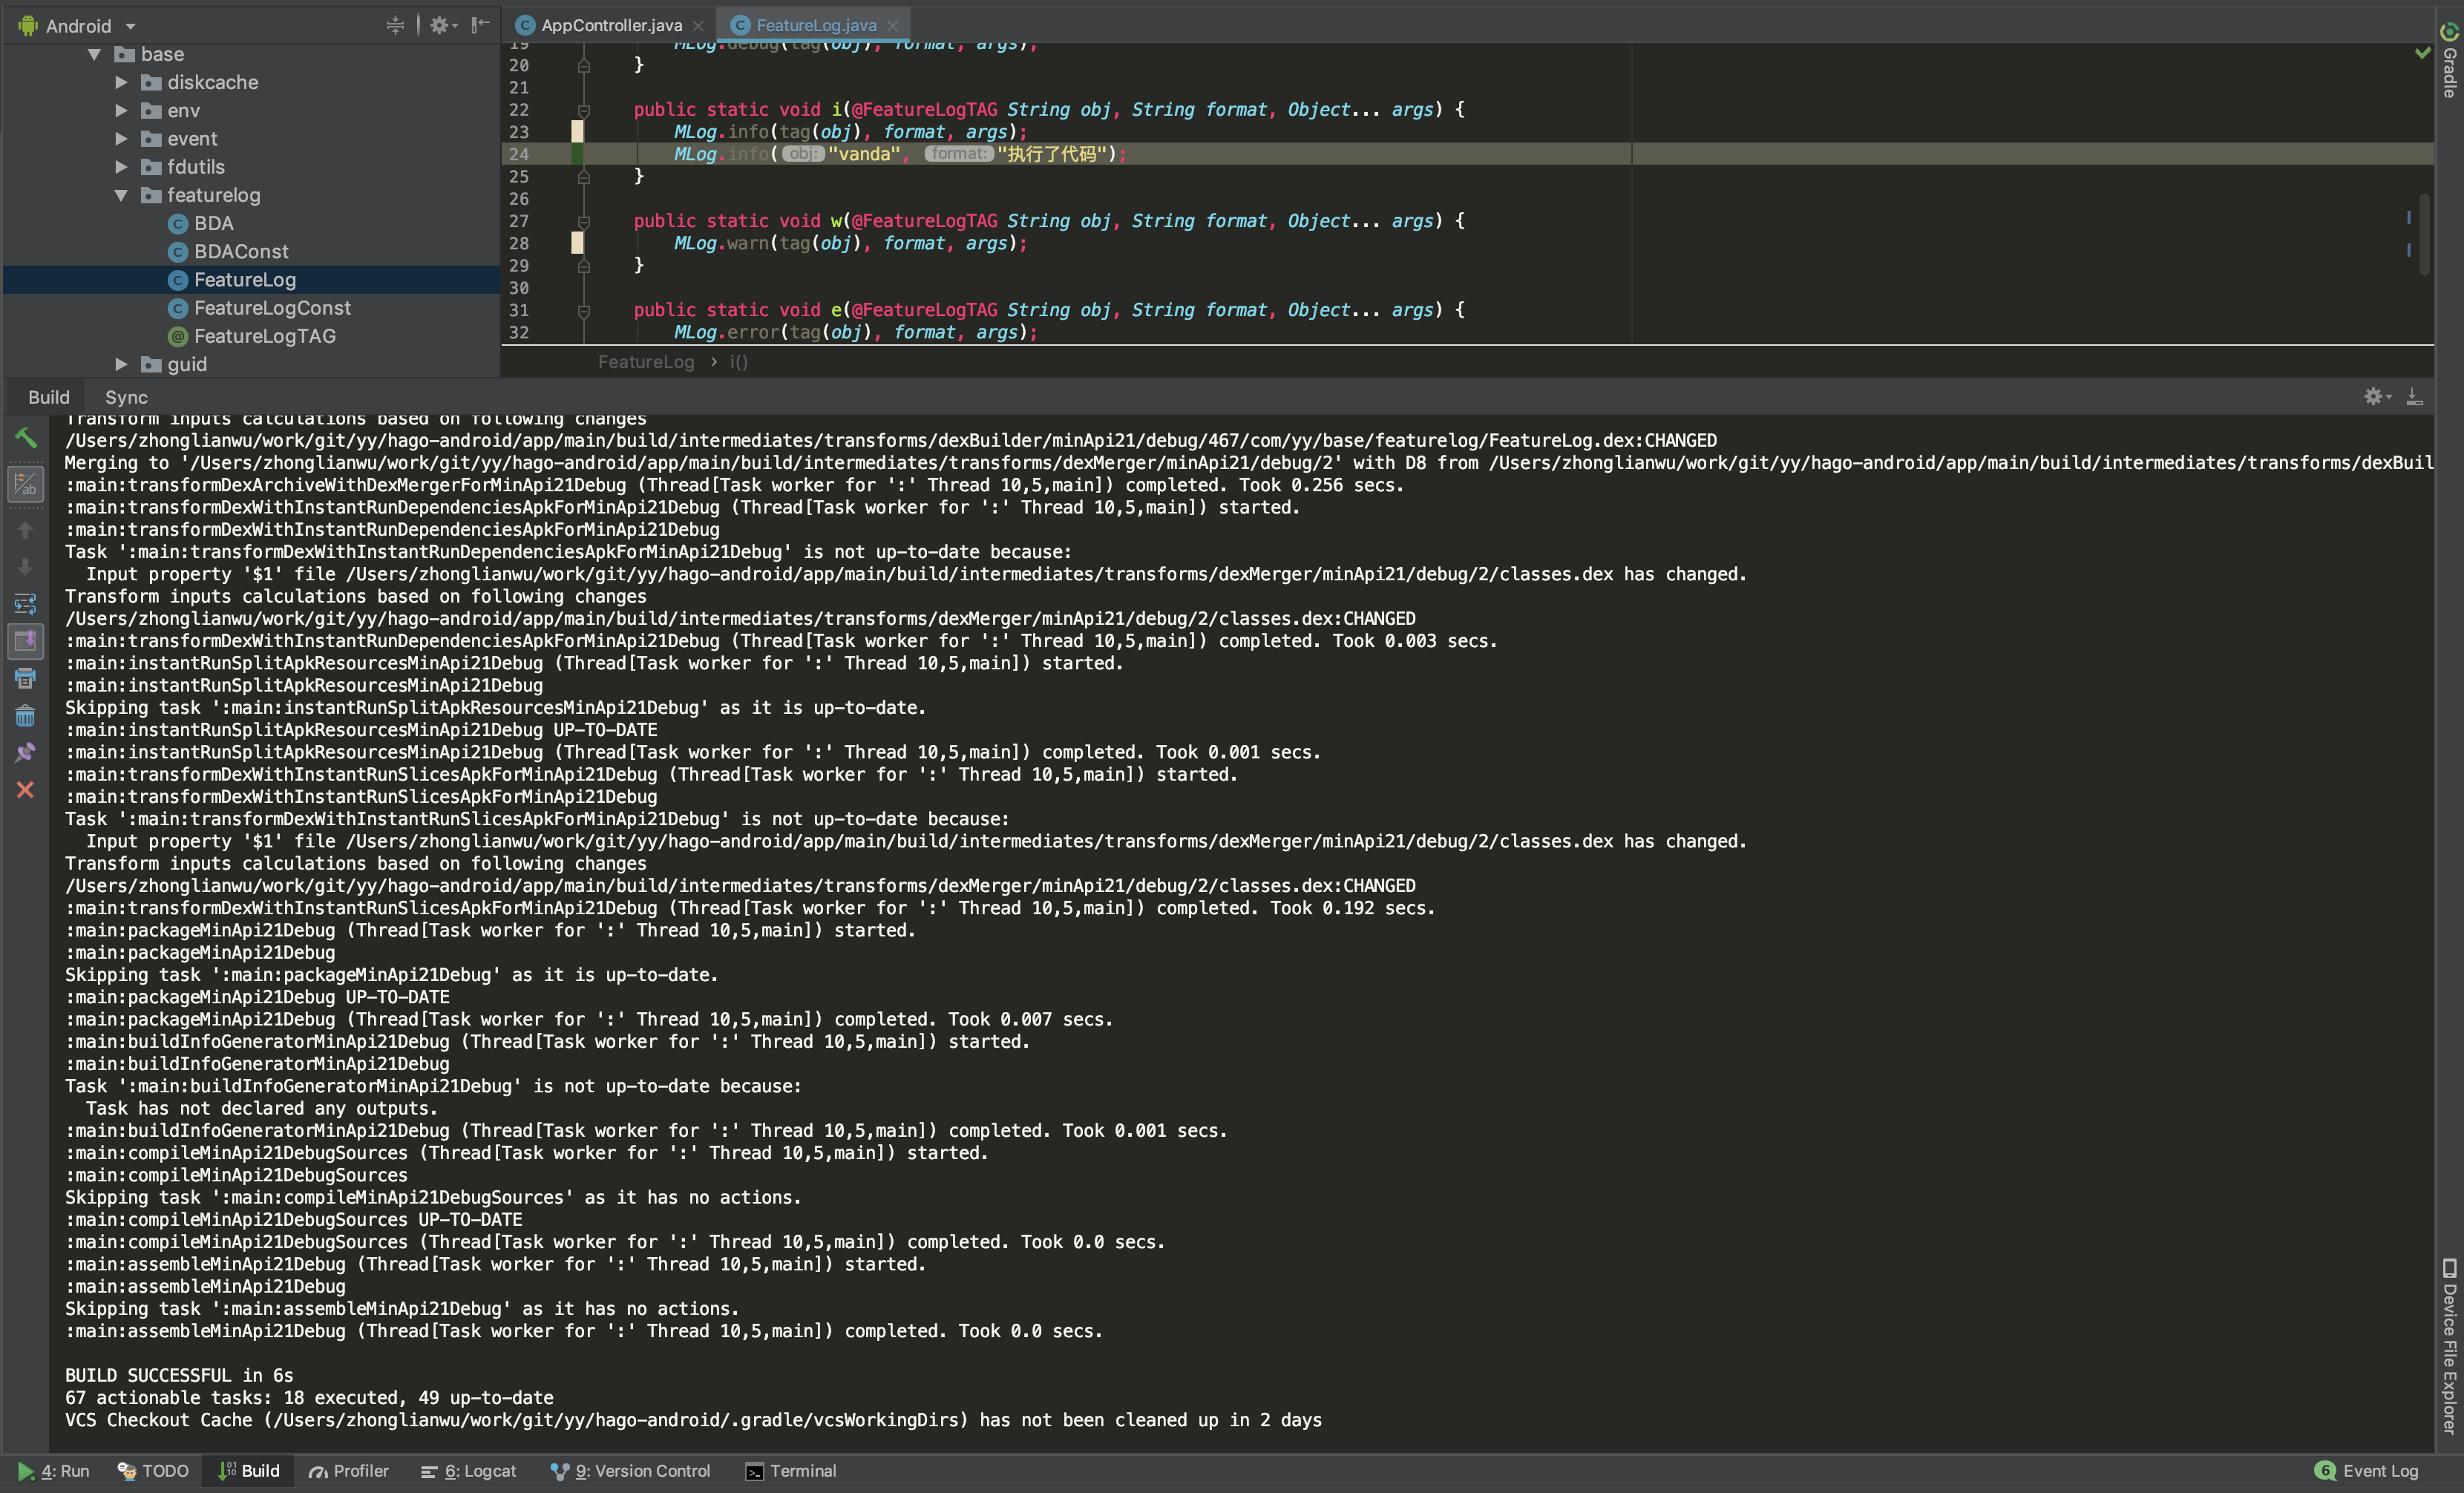Screen dimensions: 2464x1493
Task: Click the green hammer build icon
Action: tap(26, 438)
